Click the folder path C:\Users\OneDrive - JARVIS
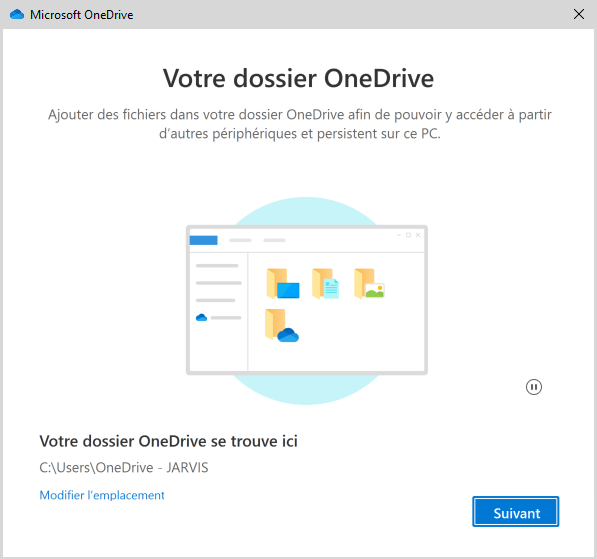597x559 pixels. 124,467
